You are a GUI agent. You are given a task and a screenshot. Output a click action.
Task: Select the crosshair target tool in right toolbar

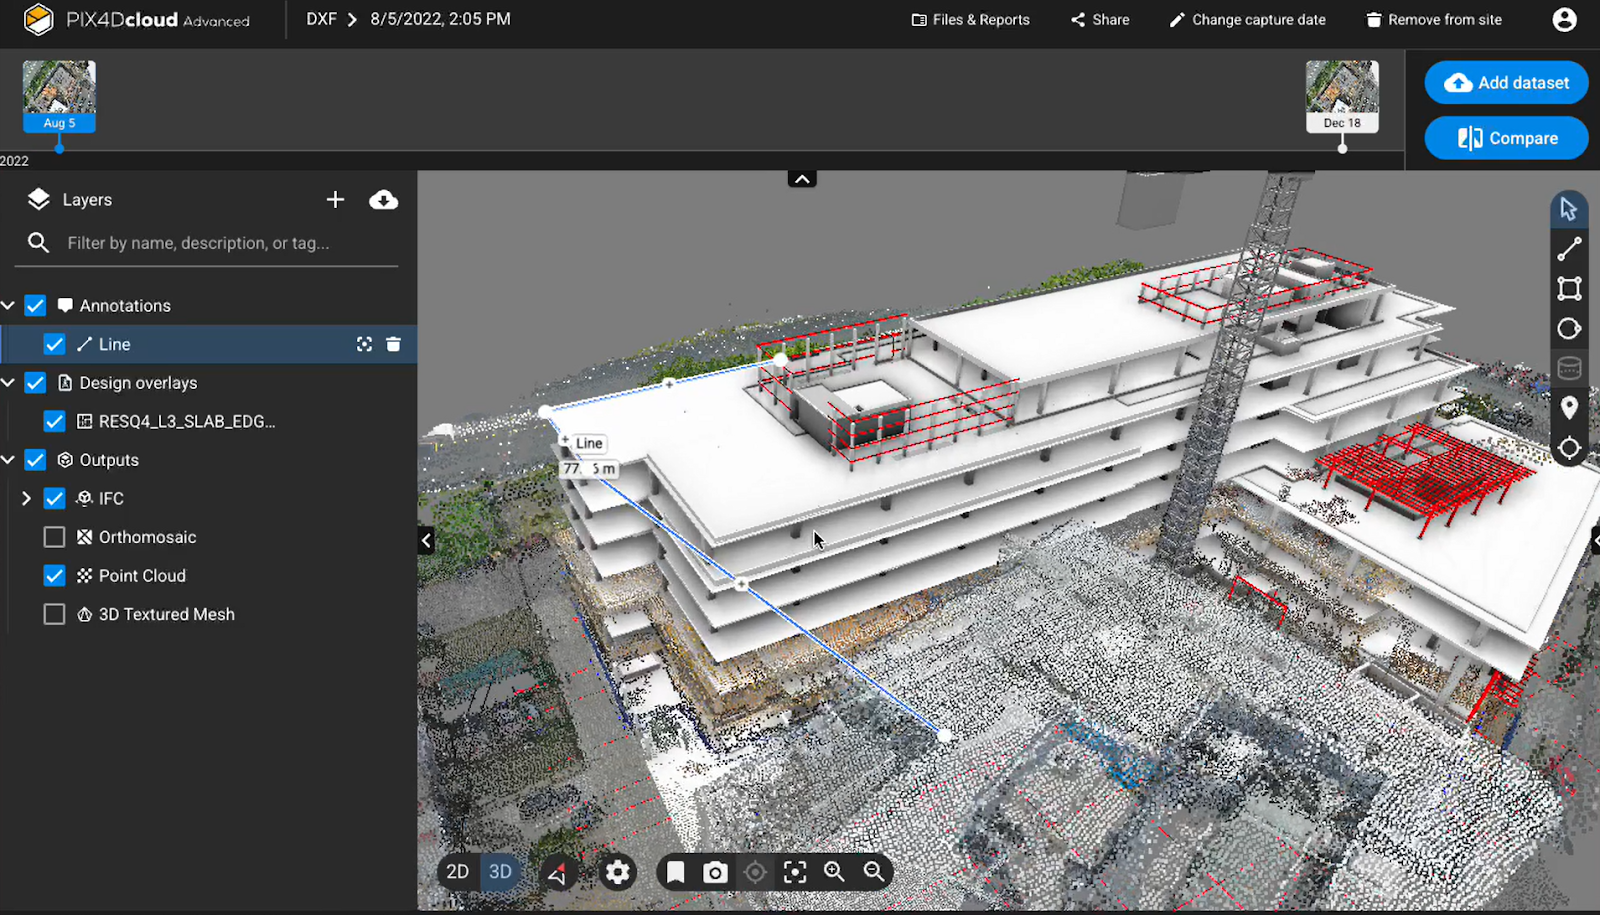point(1569,448)
